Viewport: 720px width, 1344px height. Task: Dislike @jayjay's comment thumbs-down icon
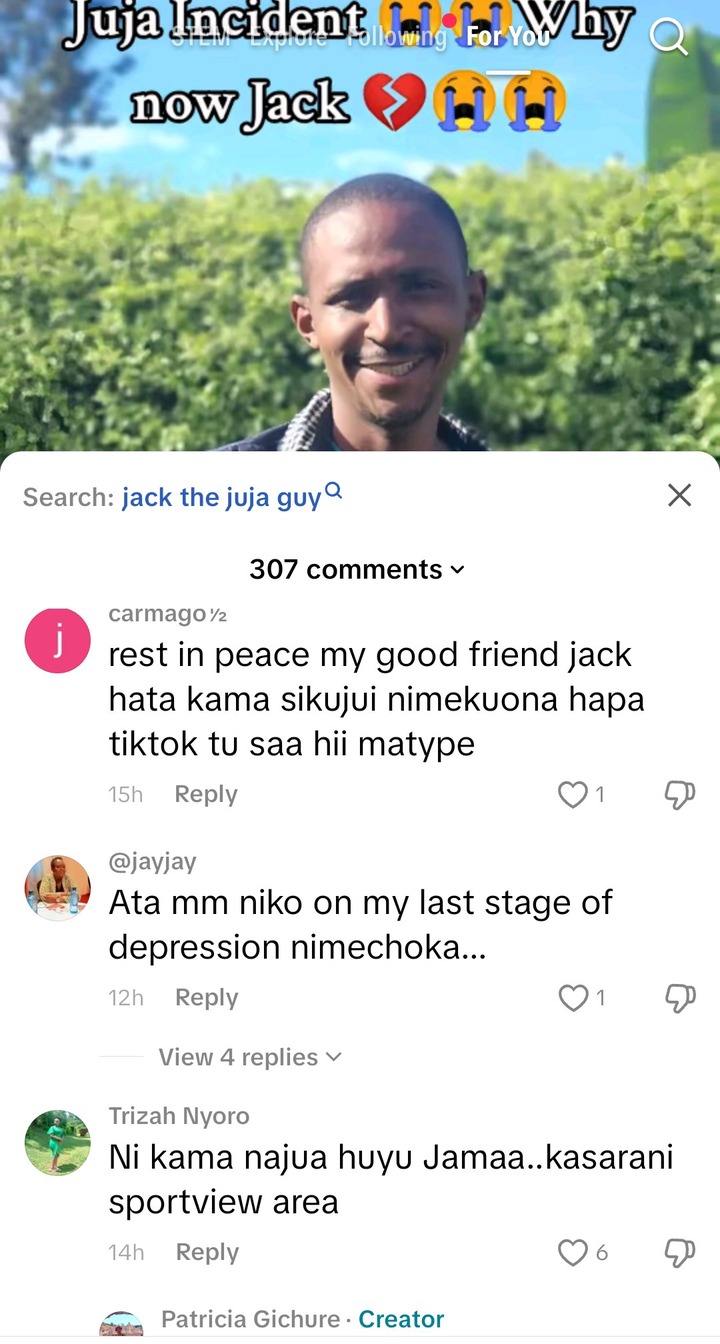[679, 998]
